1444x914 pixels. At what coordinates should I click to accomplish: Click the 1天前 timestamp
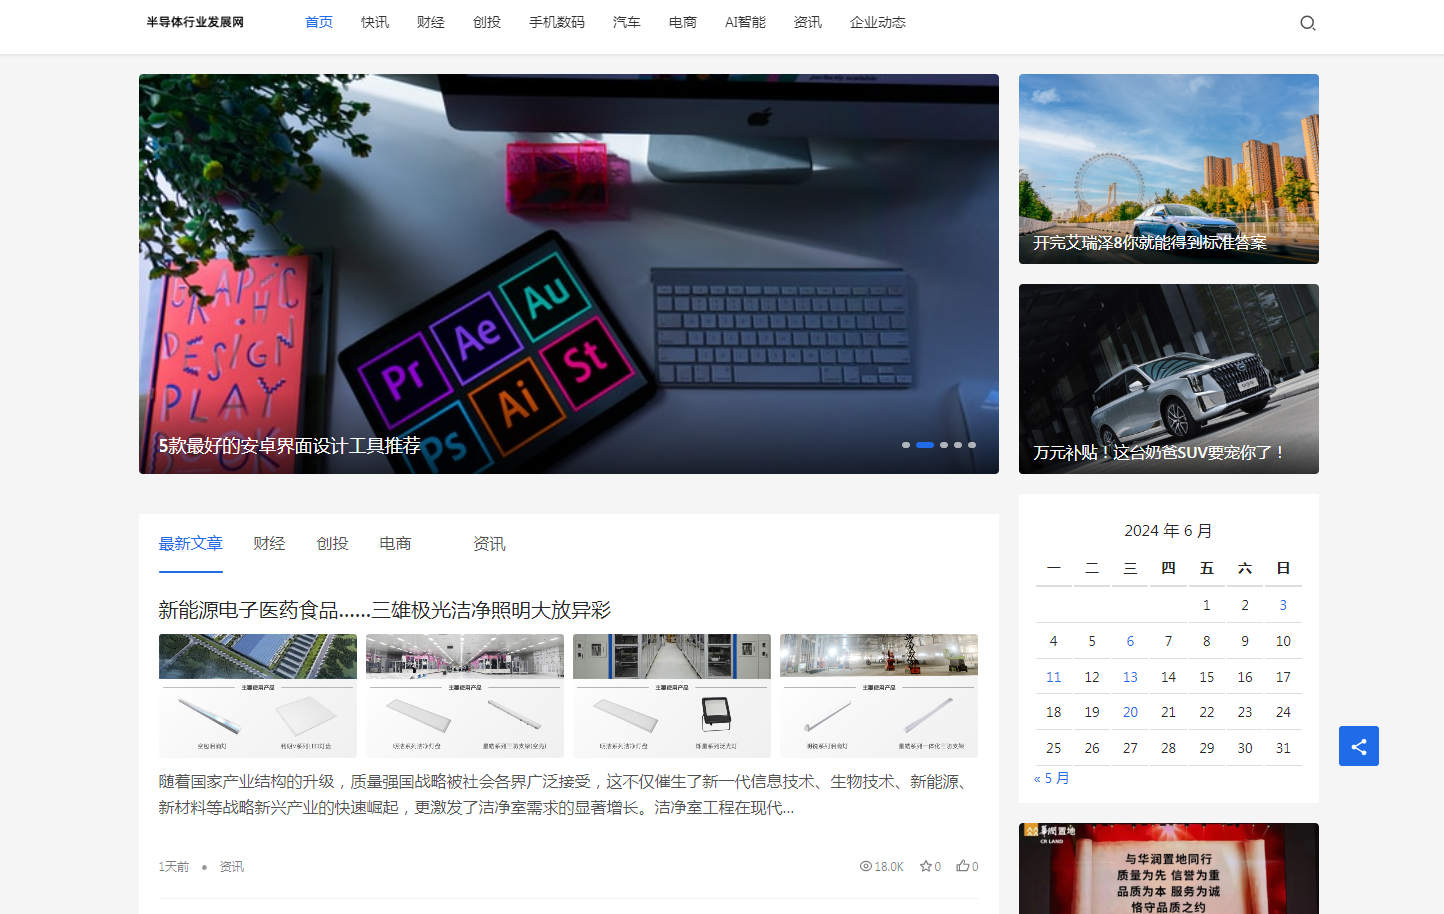(x=173, y=866)
